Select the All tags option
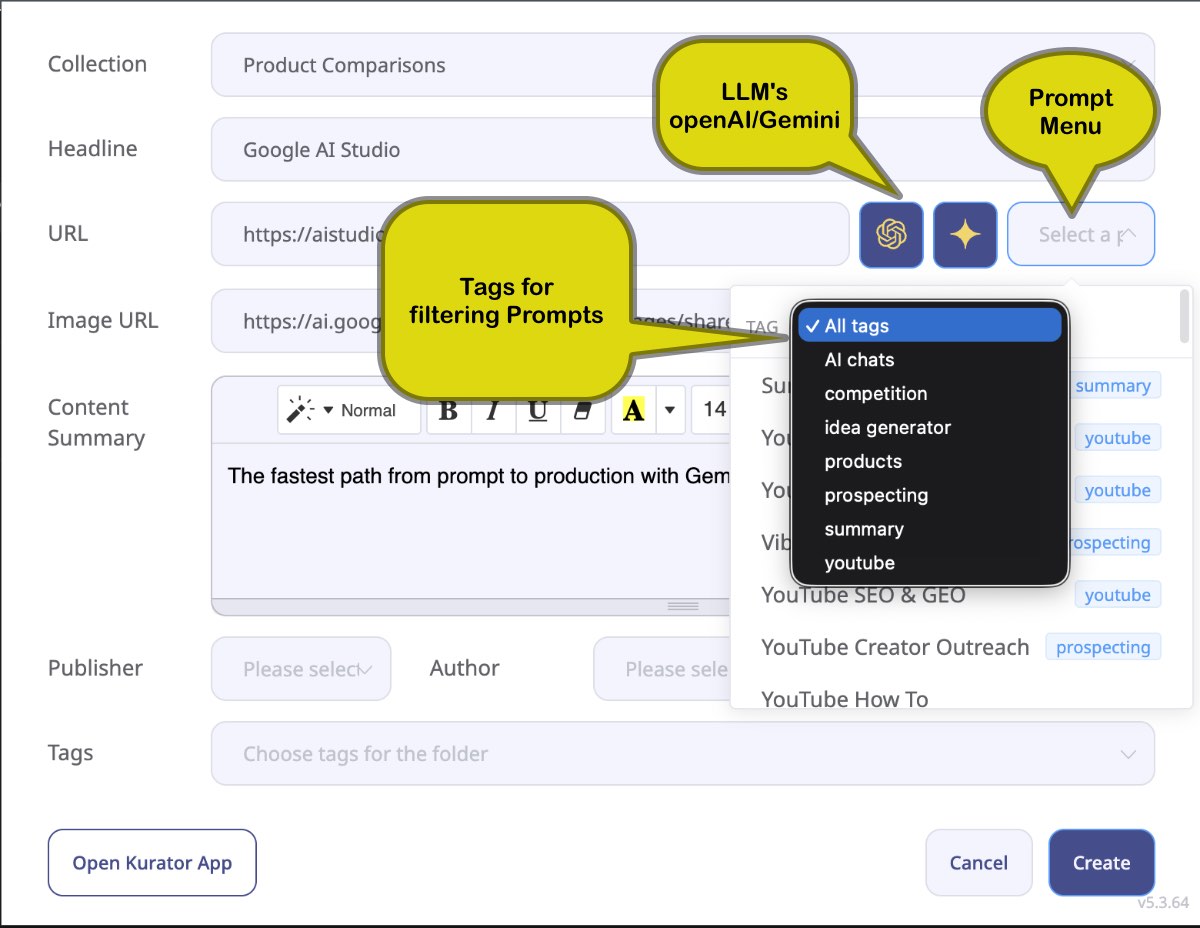 pos(929,326)
